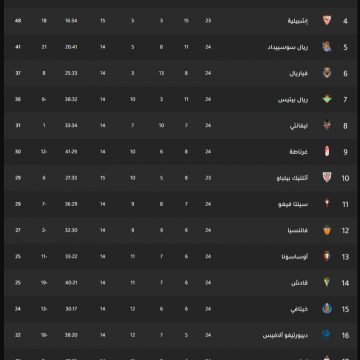Click the Athletic Bilbao striped crest
This screenshot has width=360, height=360.
coord(327,178)
